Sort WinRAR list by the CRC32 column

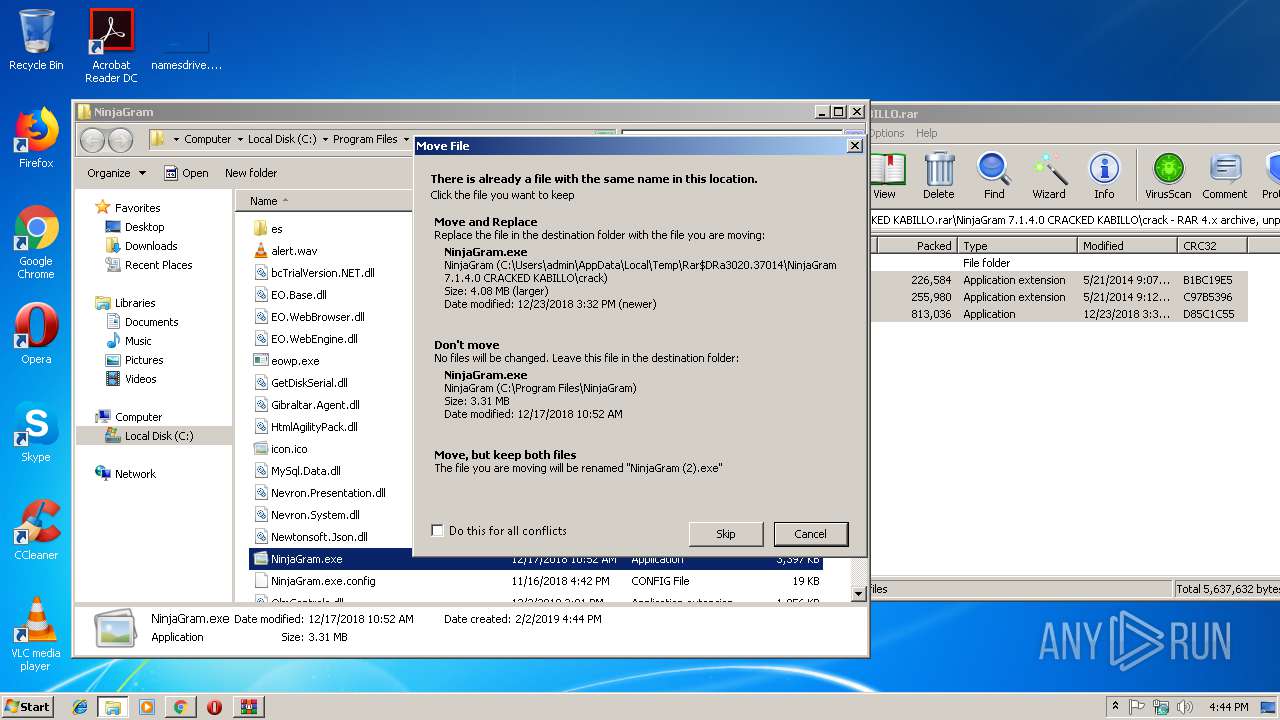pyautogui.click(x=1211, y=245)
